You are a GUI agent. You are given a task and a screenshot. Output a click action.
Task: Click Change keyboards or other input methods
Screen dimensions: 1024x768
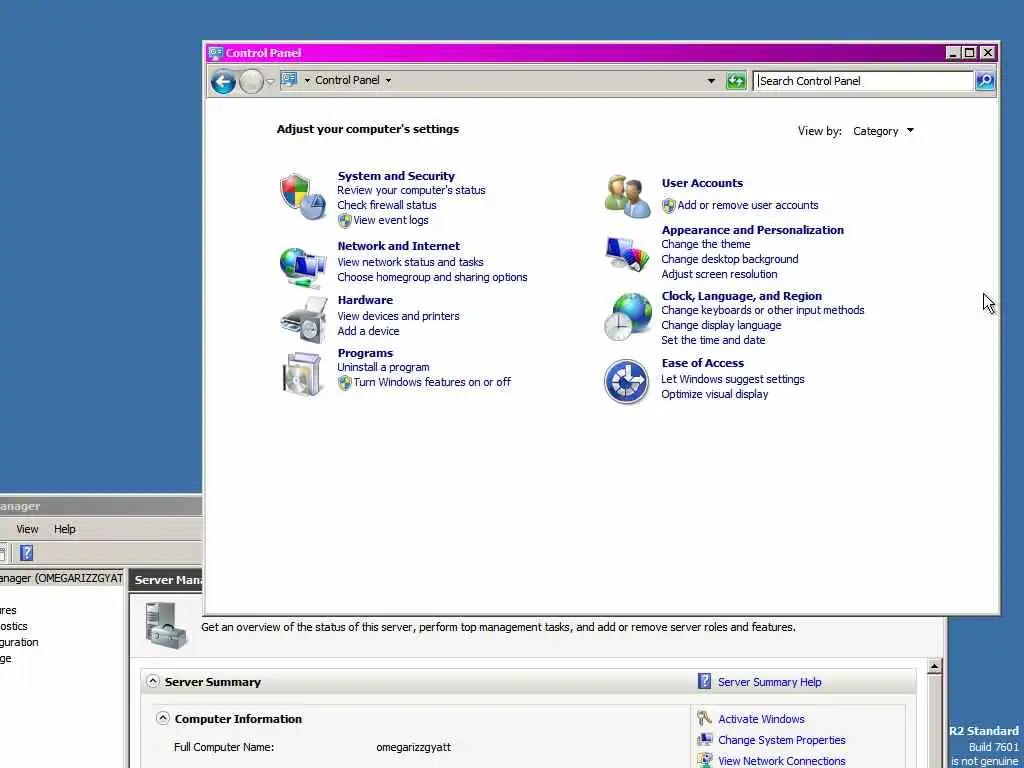[x=762, y=310]
